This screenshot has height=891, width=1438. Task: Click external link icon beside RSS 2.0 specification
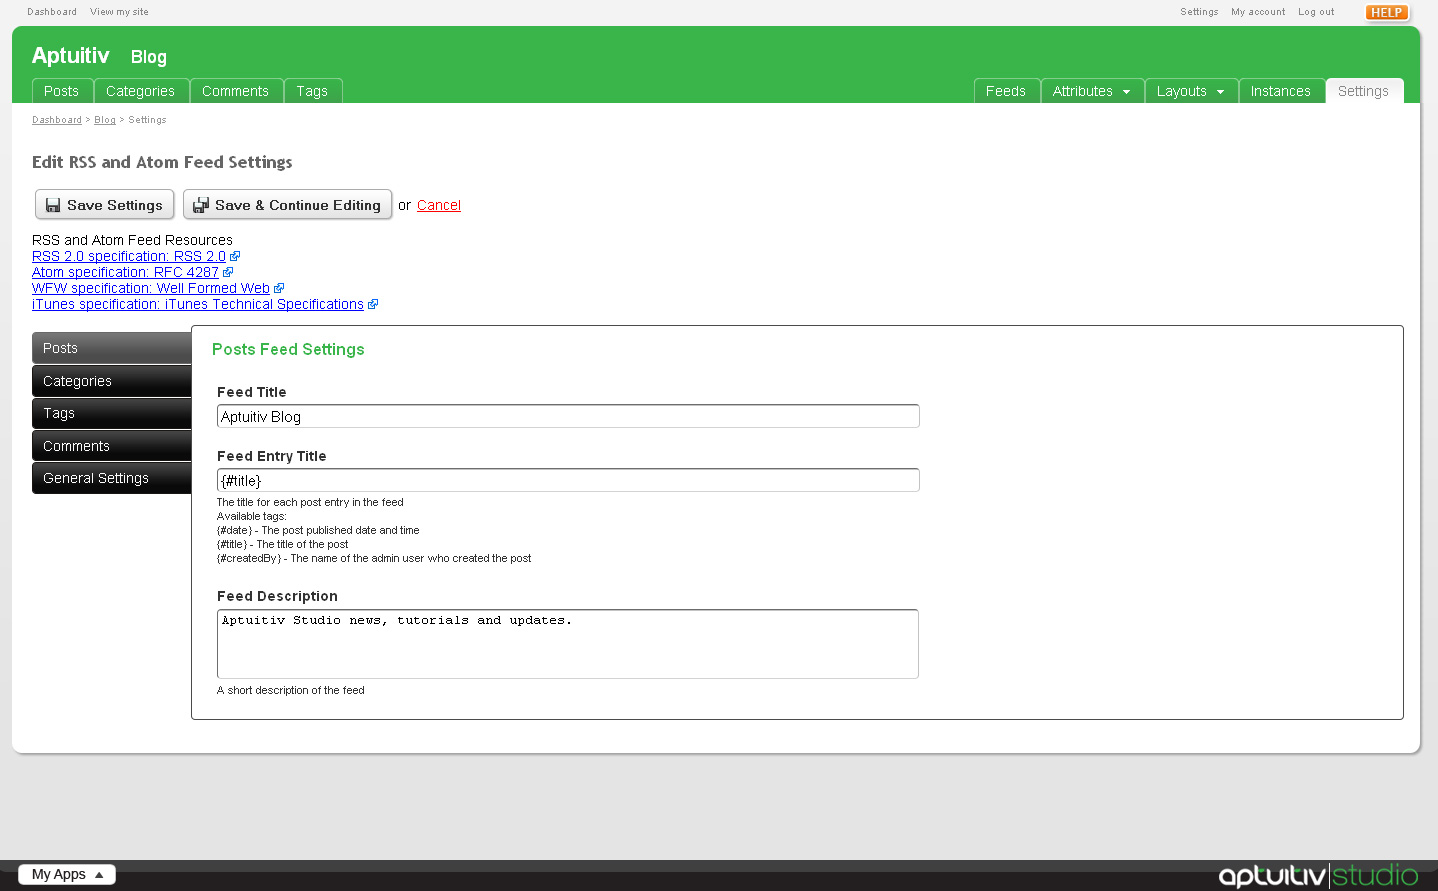(235, 256)
